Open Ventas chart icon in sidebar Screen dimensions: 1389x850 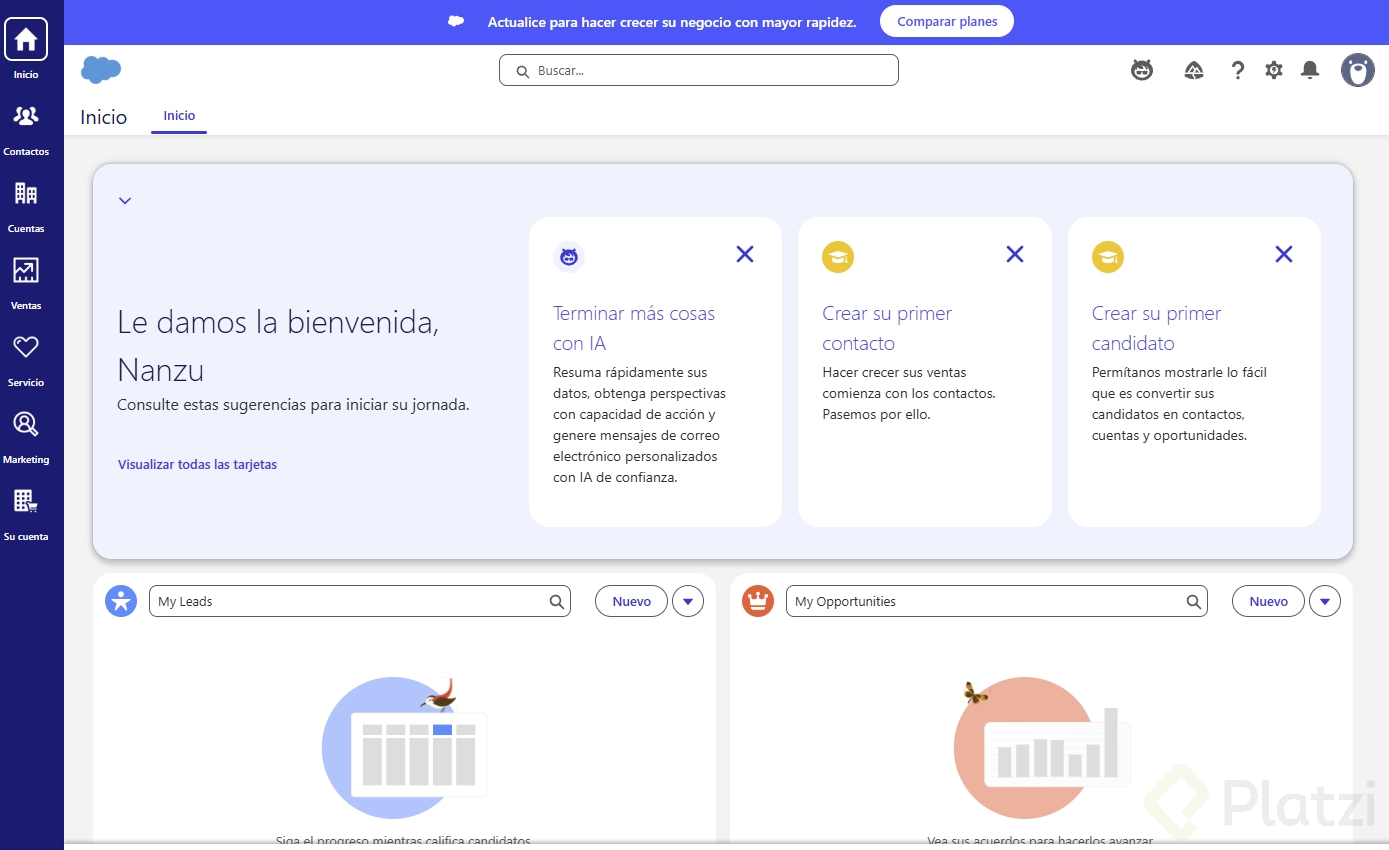(x=26, y=270)
